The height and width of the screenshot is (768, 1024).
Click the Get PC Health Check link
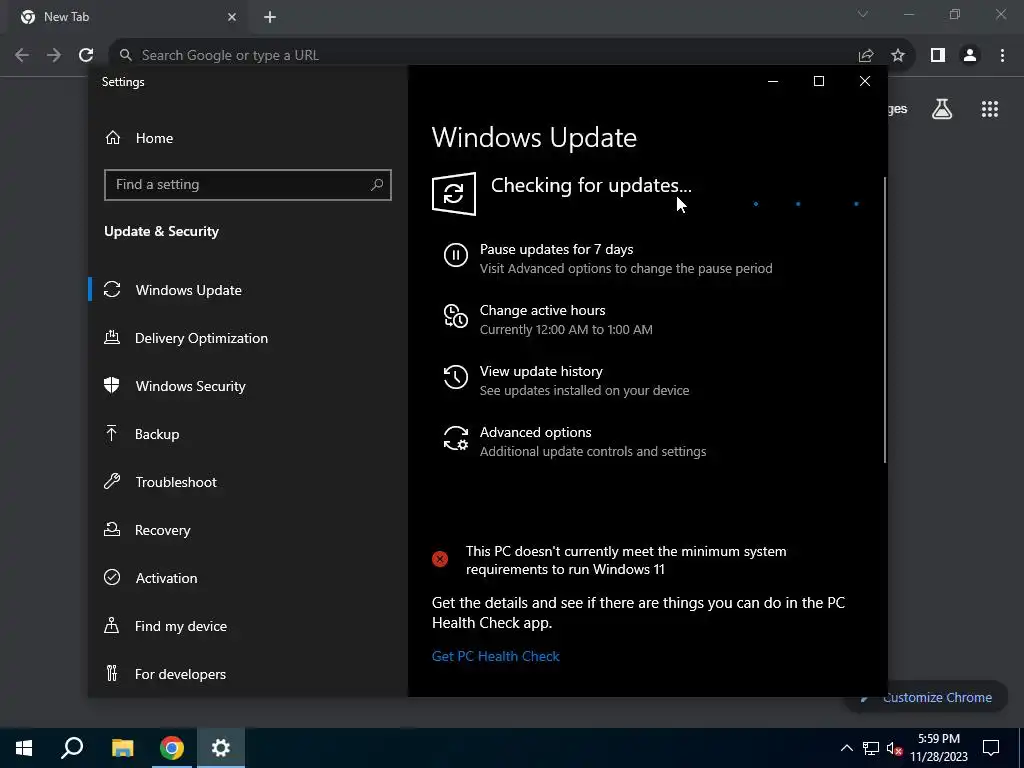click(x=496, y=656)
